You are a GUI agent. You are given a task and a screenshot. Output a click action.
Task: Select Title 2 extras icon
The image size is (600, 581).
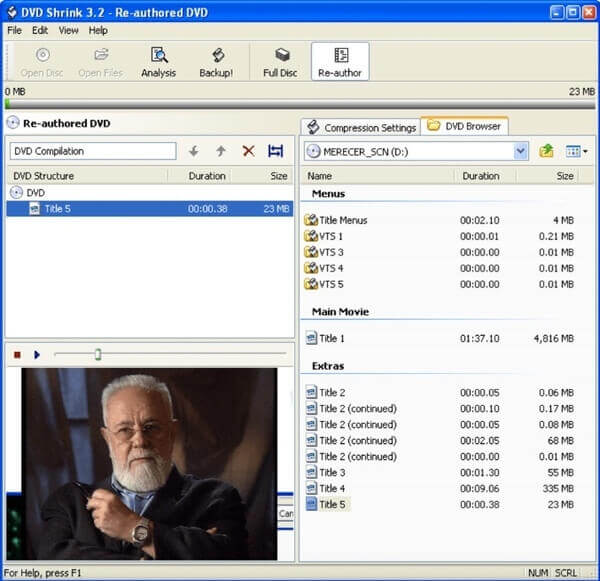pos(311,393)
